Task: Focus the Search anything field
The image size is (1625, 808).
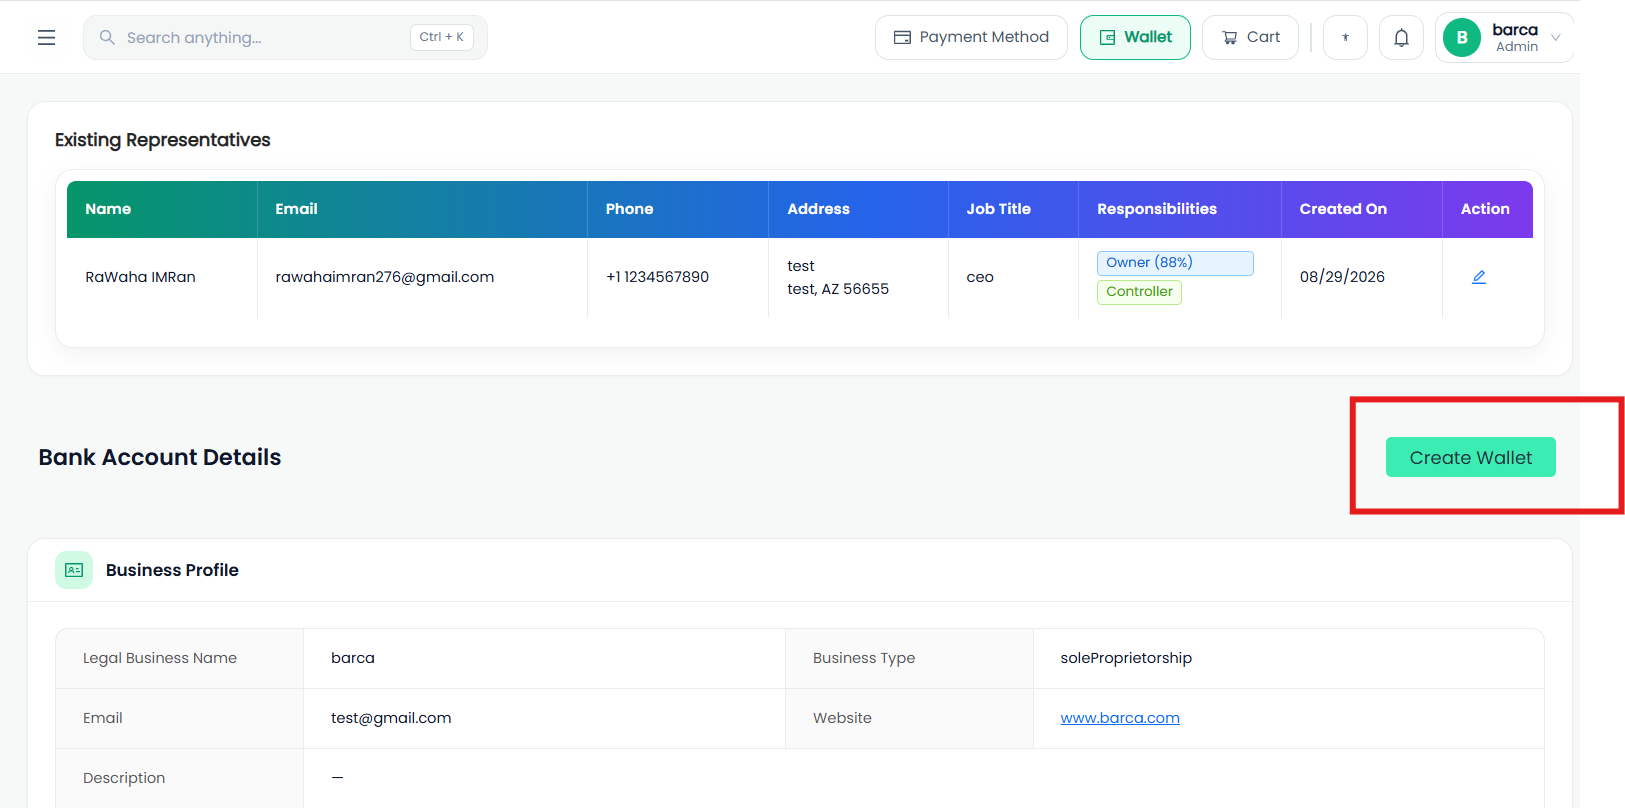Action: point(285,37)
